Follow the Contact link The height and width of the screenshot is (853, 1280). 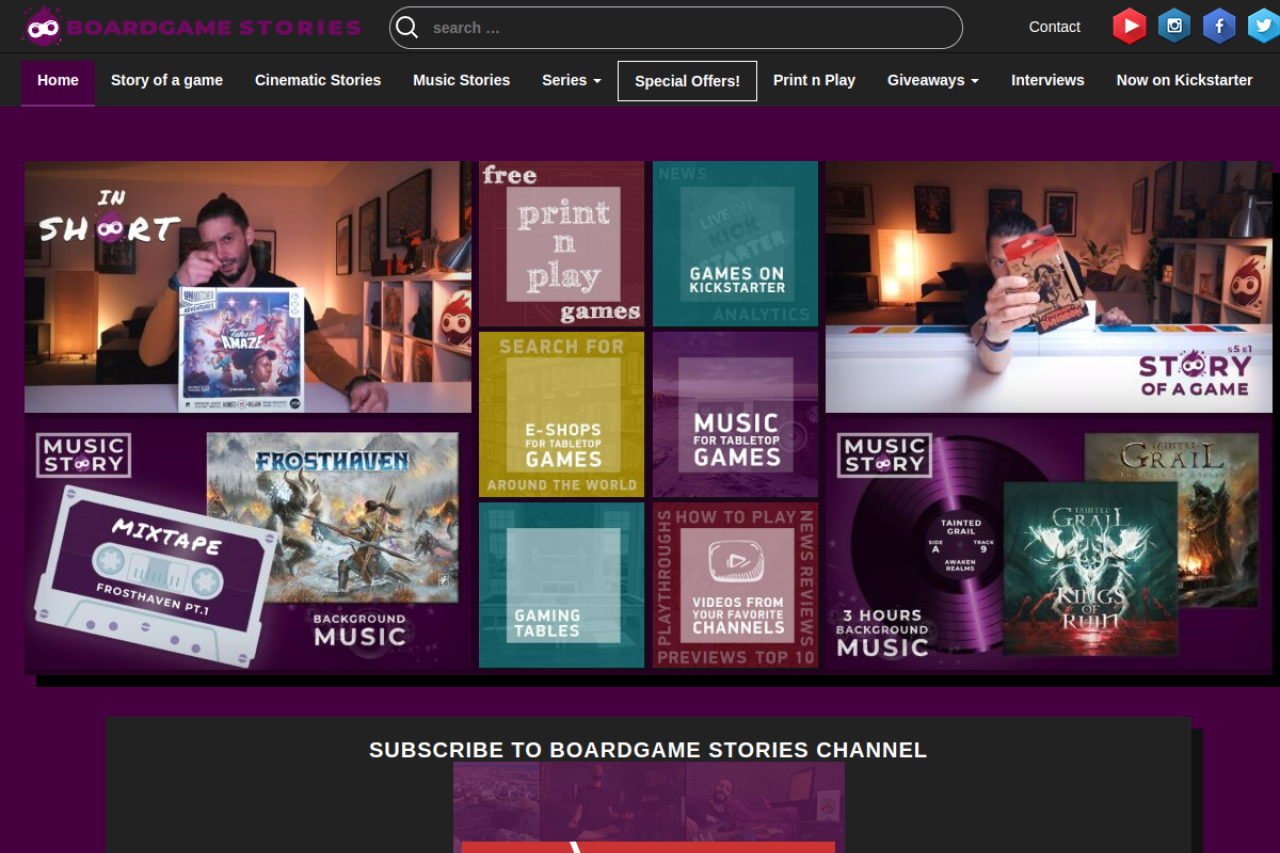[1054, 27]
